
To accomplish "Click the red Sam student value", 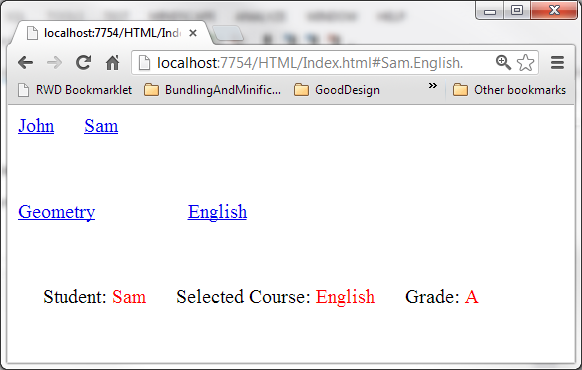I will [129, 297].
